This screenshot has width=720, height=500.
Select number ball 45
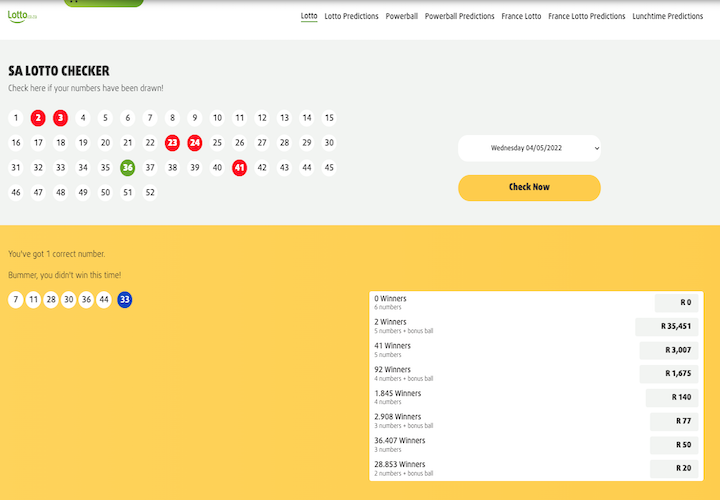(329, 168)
